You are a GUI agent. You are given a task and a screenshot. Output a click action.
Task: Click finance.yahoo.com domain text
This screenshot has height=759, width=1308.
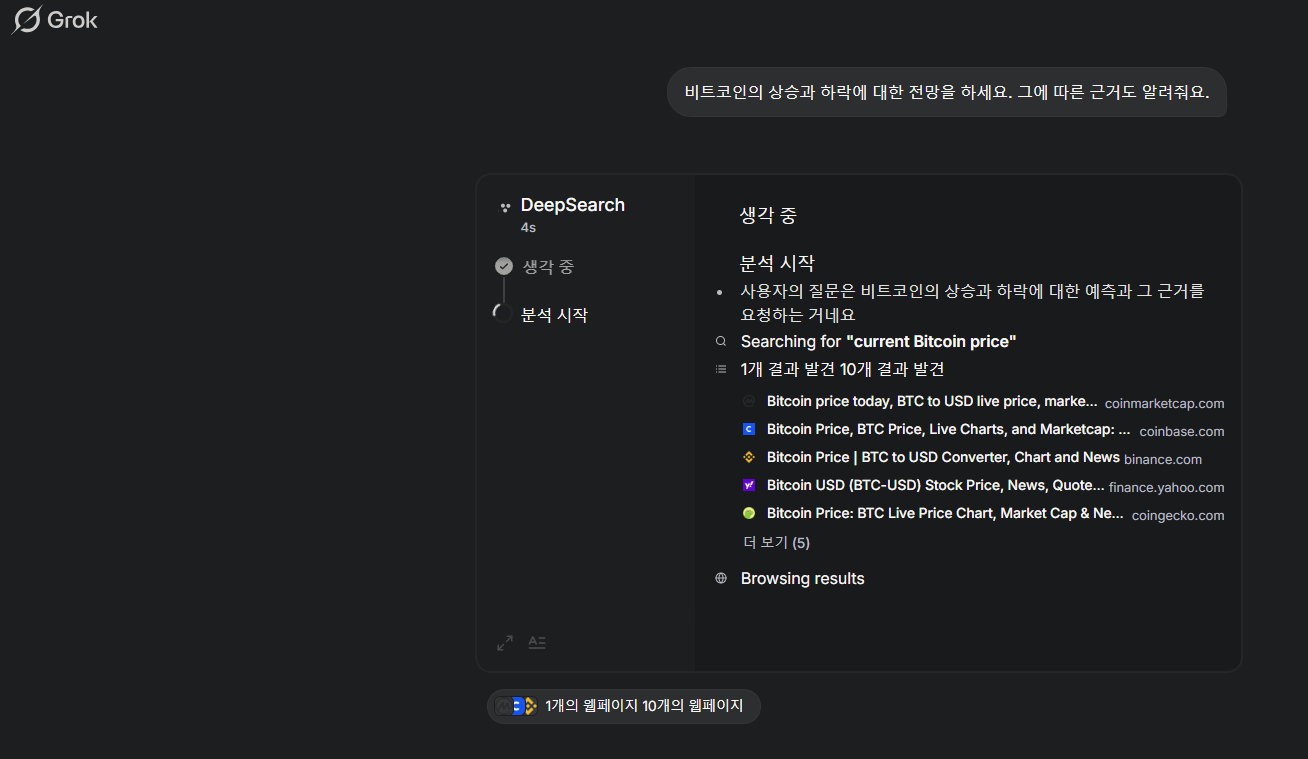point(1167,487)
